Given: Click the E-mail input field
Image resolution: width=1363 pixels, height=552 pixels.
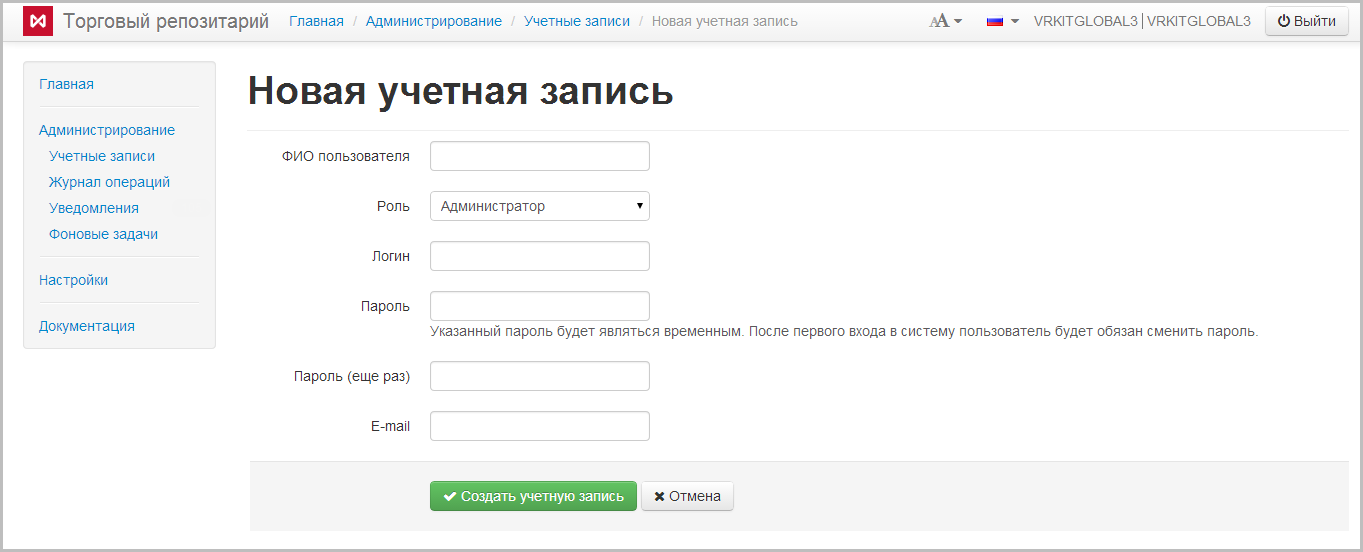Looking at the screenshot, I should pos(539,426).
